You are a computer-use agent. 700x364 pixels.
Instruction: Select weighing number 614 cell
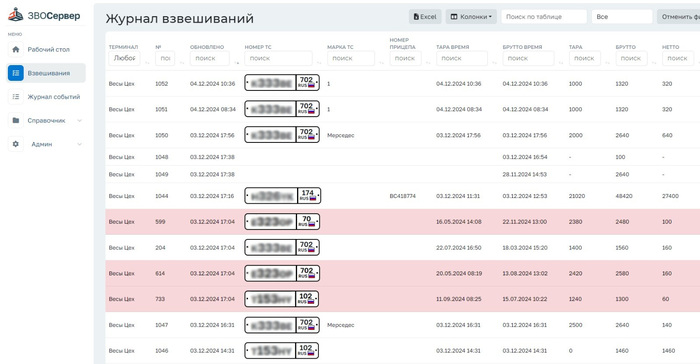click(160, 273)
